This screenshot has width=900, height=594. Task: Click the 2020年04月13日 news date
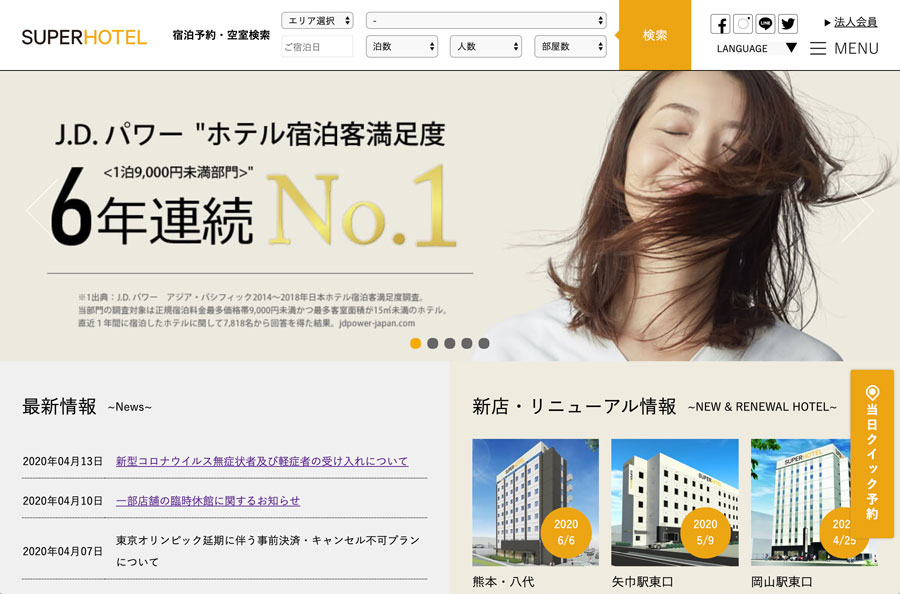[63, 461]
